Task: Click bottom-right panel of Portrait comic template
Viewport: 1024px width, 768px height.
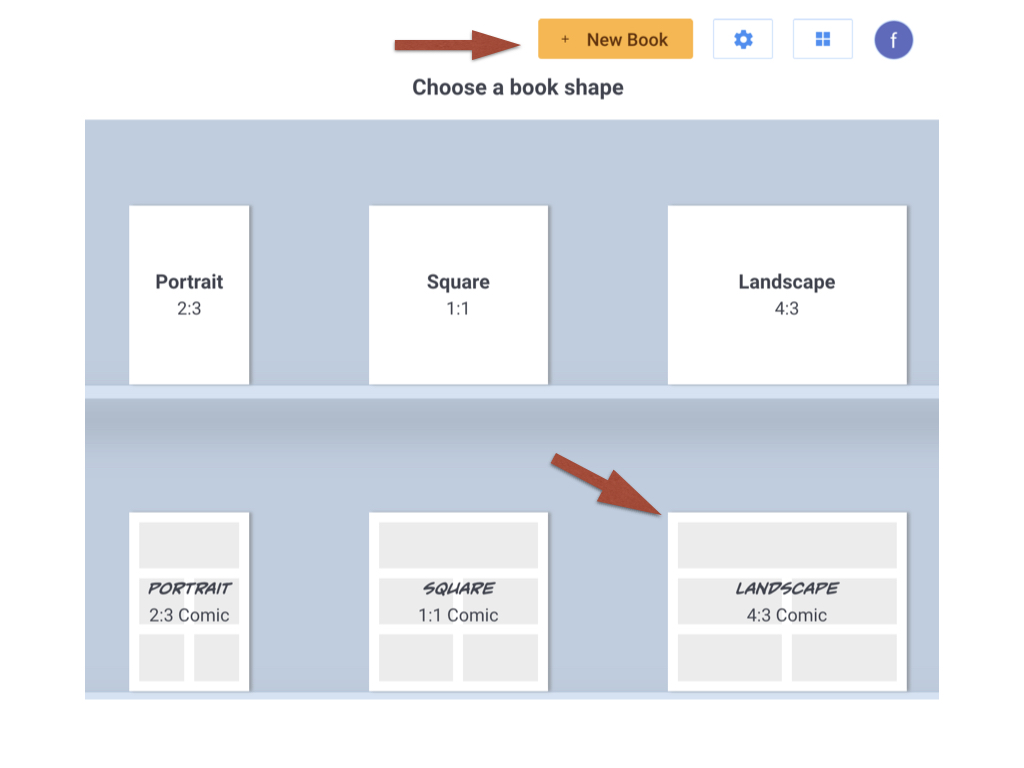Action: (216, 657)
